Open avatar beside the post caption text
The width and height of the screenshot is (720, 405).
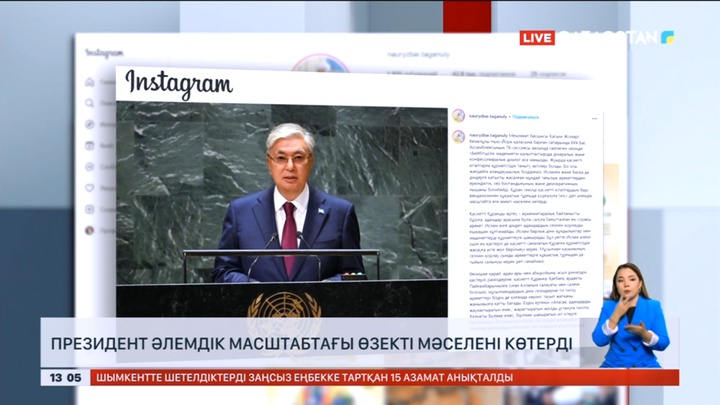click(458, 136)
